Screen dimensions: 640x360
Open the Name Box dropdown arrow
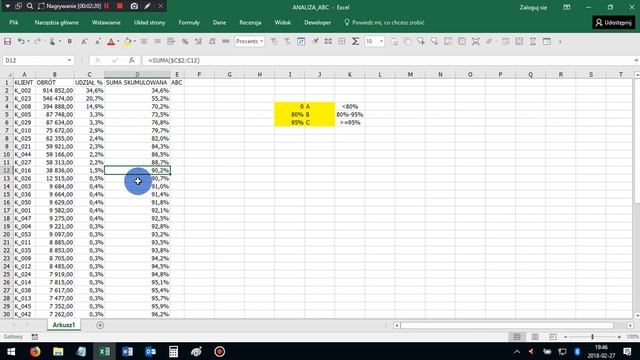pyautogui.click(x=69, y=60)
